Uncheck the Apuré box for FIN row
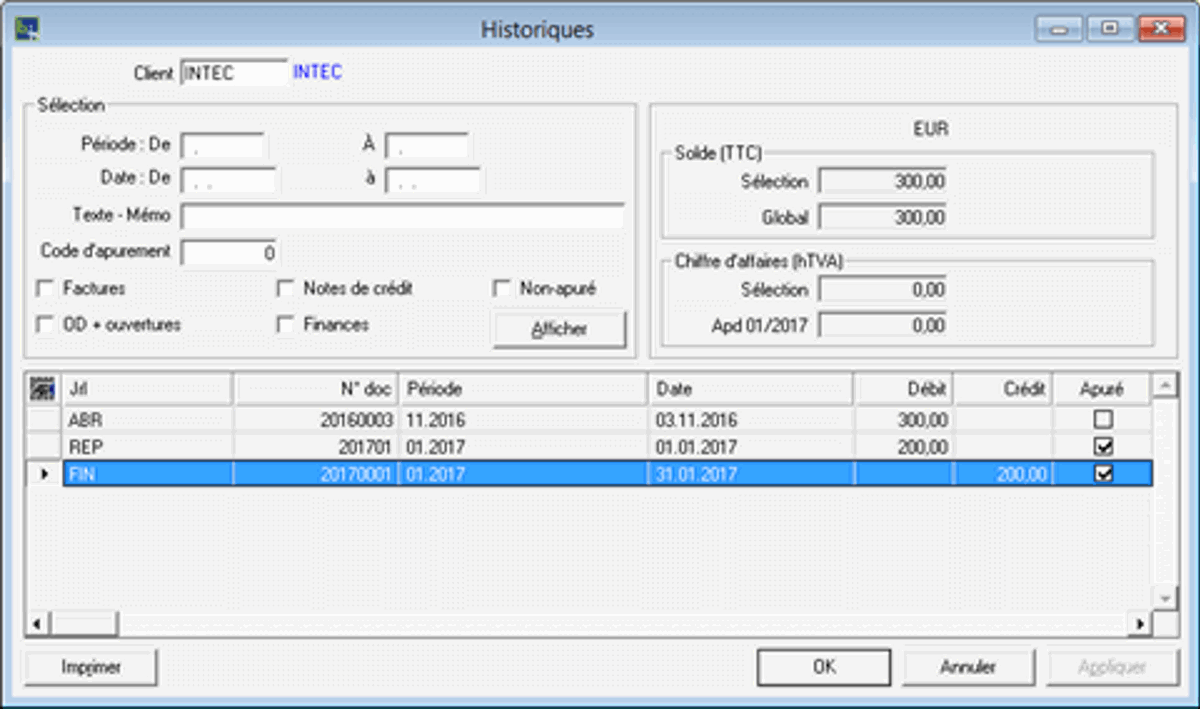The image size is (1200, 709). 1104,474
